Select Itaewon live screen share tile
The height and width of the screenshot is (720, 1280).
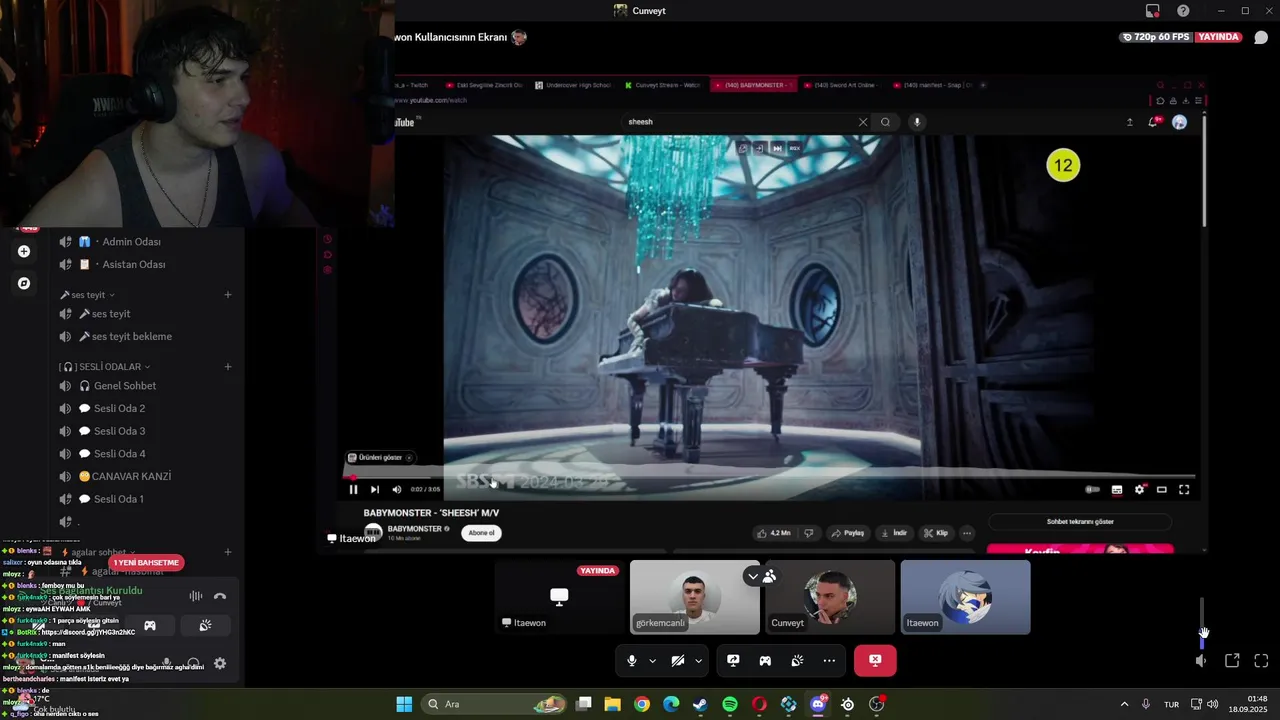pos(559,597)
